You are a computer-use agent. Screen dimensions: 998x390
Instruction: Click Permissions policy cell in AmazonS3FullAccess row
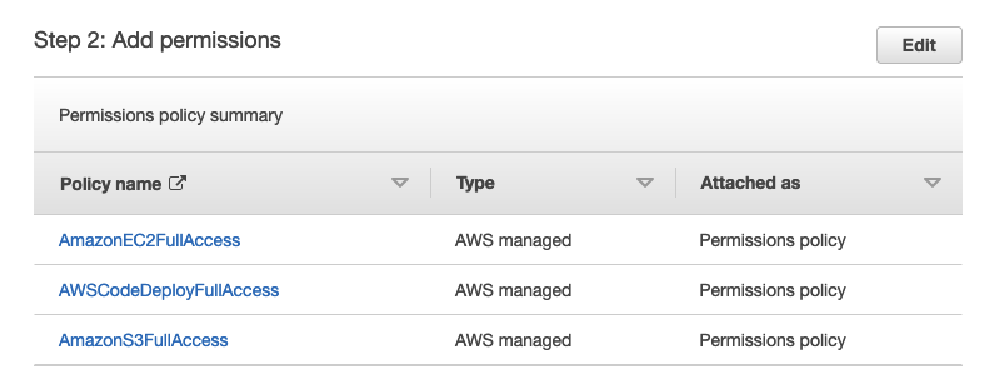pos(773,340)
